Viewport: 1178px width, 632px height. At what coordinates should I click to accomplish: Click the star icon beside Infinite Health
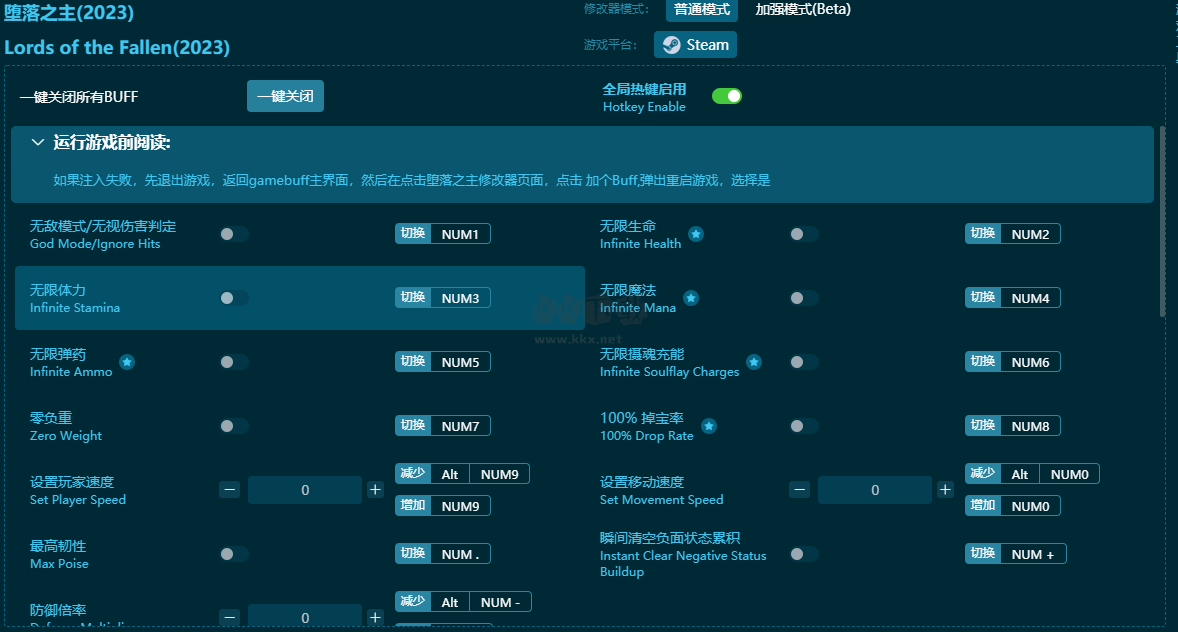point(696,234)
